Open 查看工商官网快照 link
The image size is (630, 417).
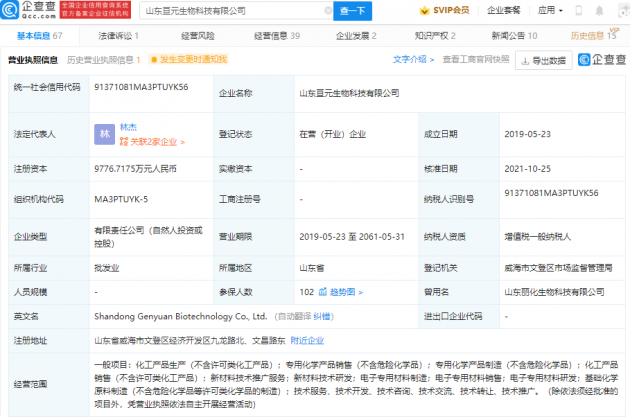point(476,60)
